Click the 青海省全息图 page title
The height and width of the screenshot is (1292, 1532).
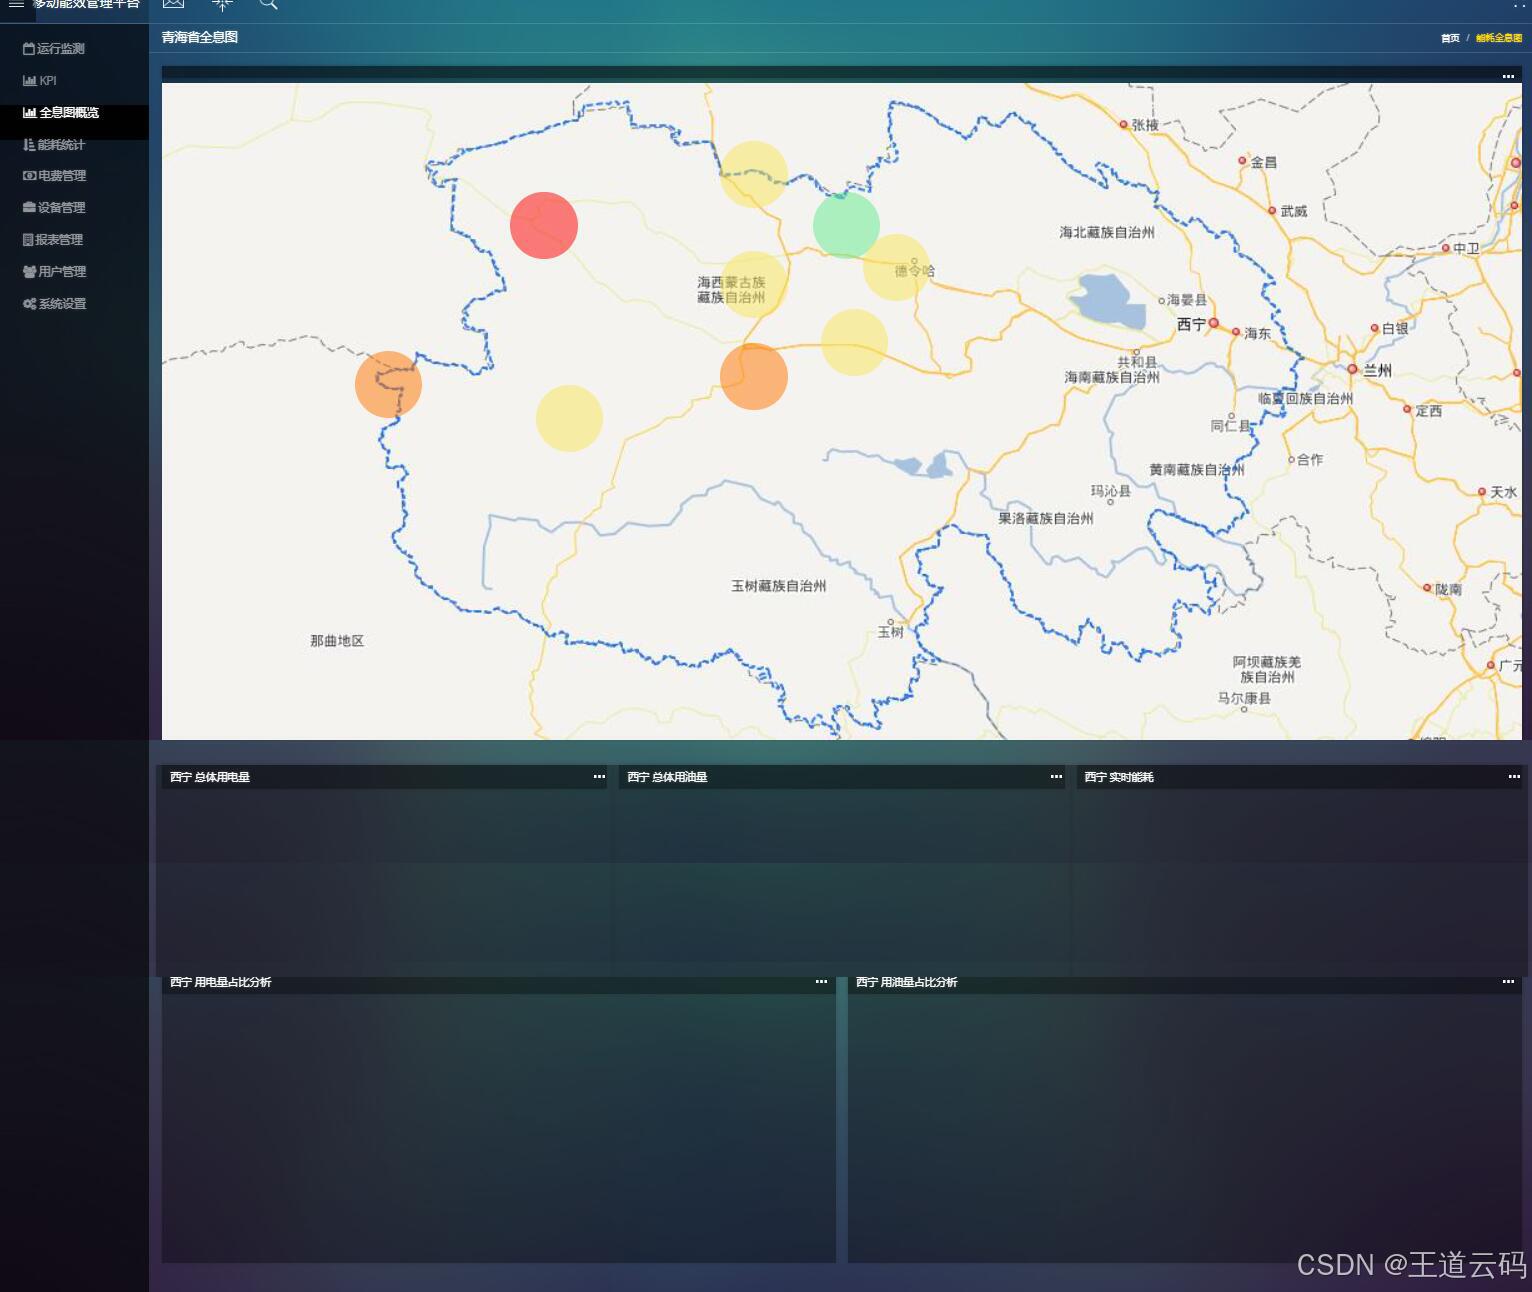[200, 37]
